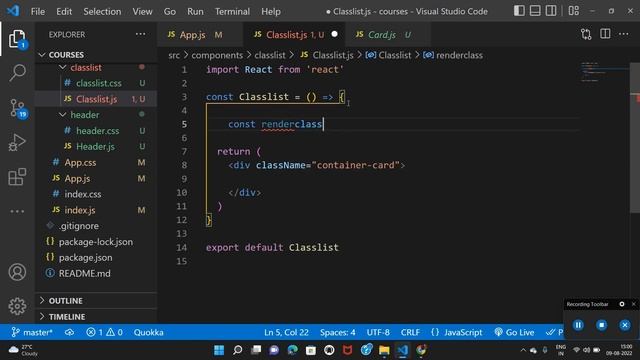Open Header.js in the explorer
This screenshot has height=360, width=640.
[96, 147]
